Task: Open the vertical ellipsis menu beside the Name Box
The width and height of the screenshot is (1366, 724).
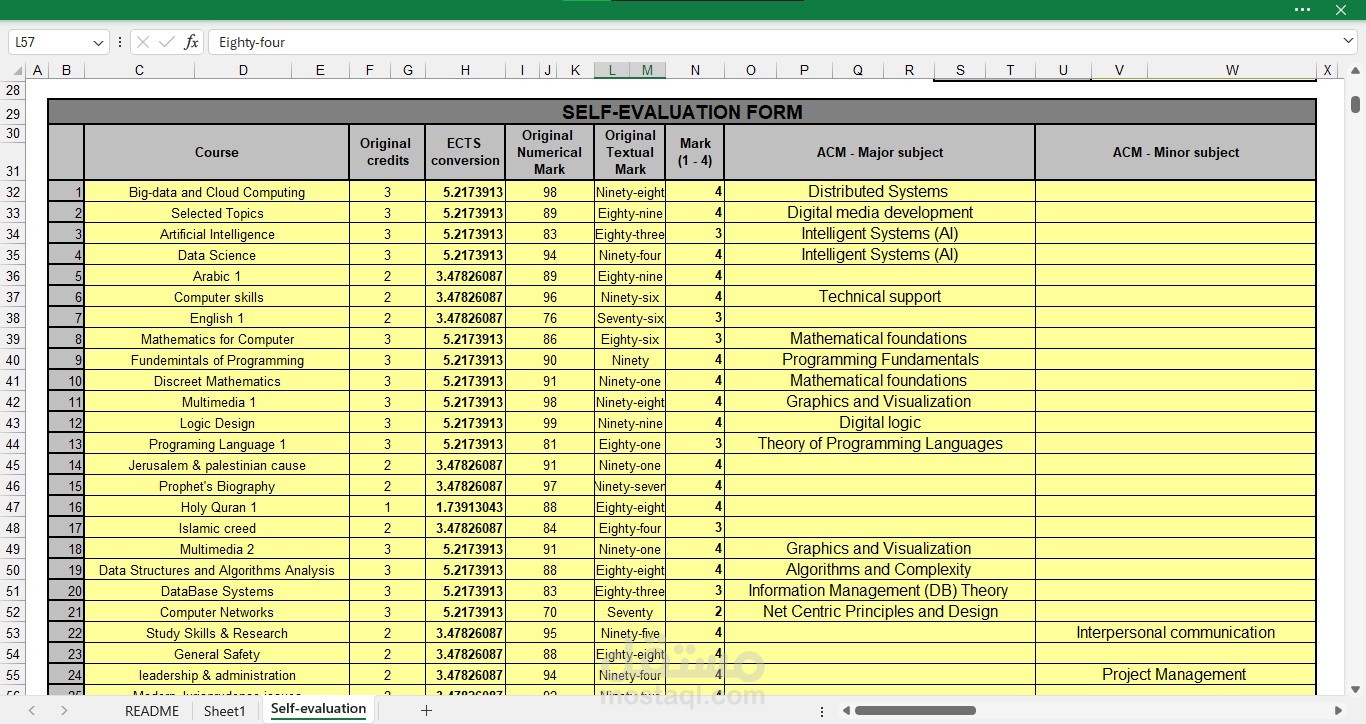Action: pos(119,42)
